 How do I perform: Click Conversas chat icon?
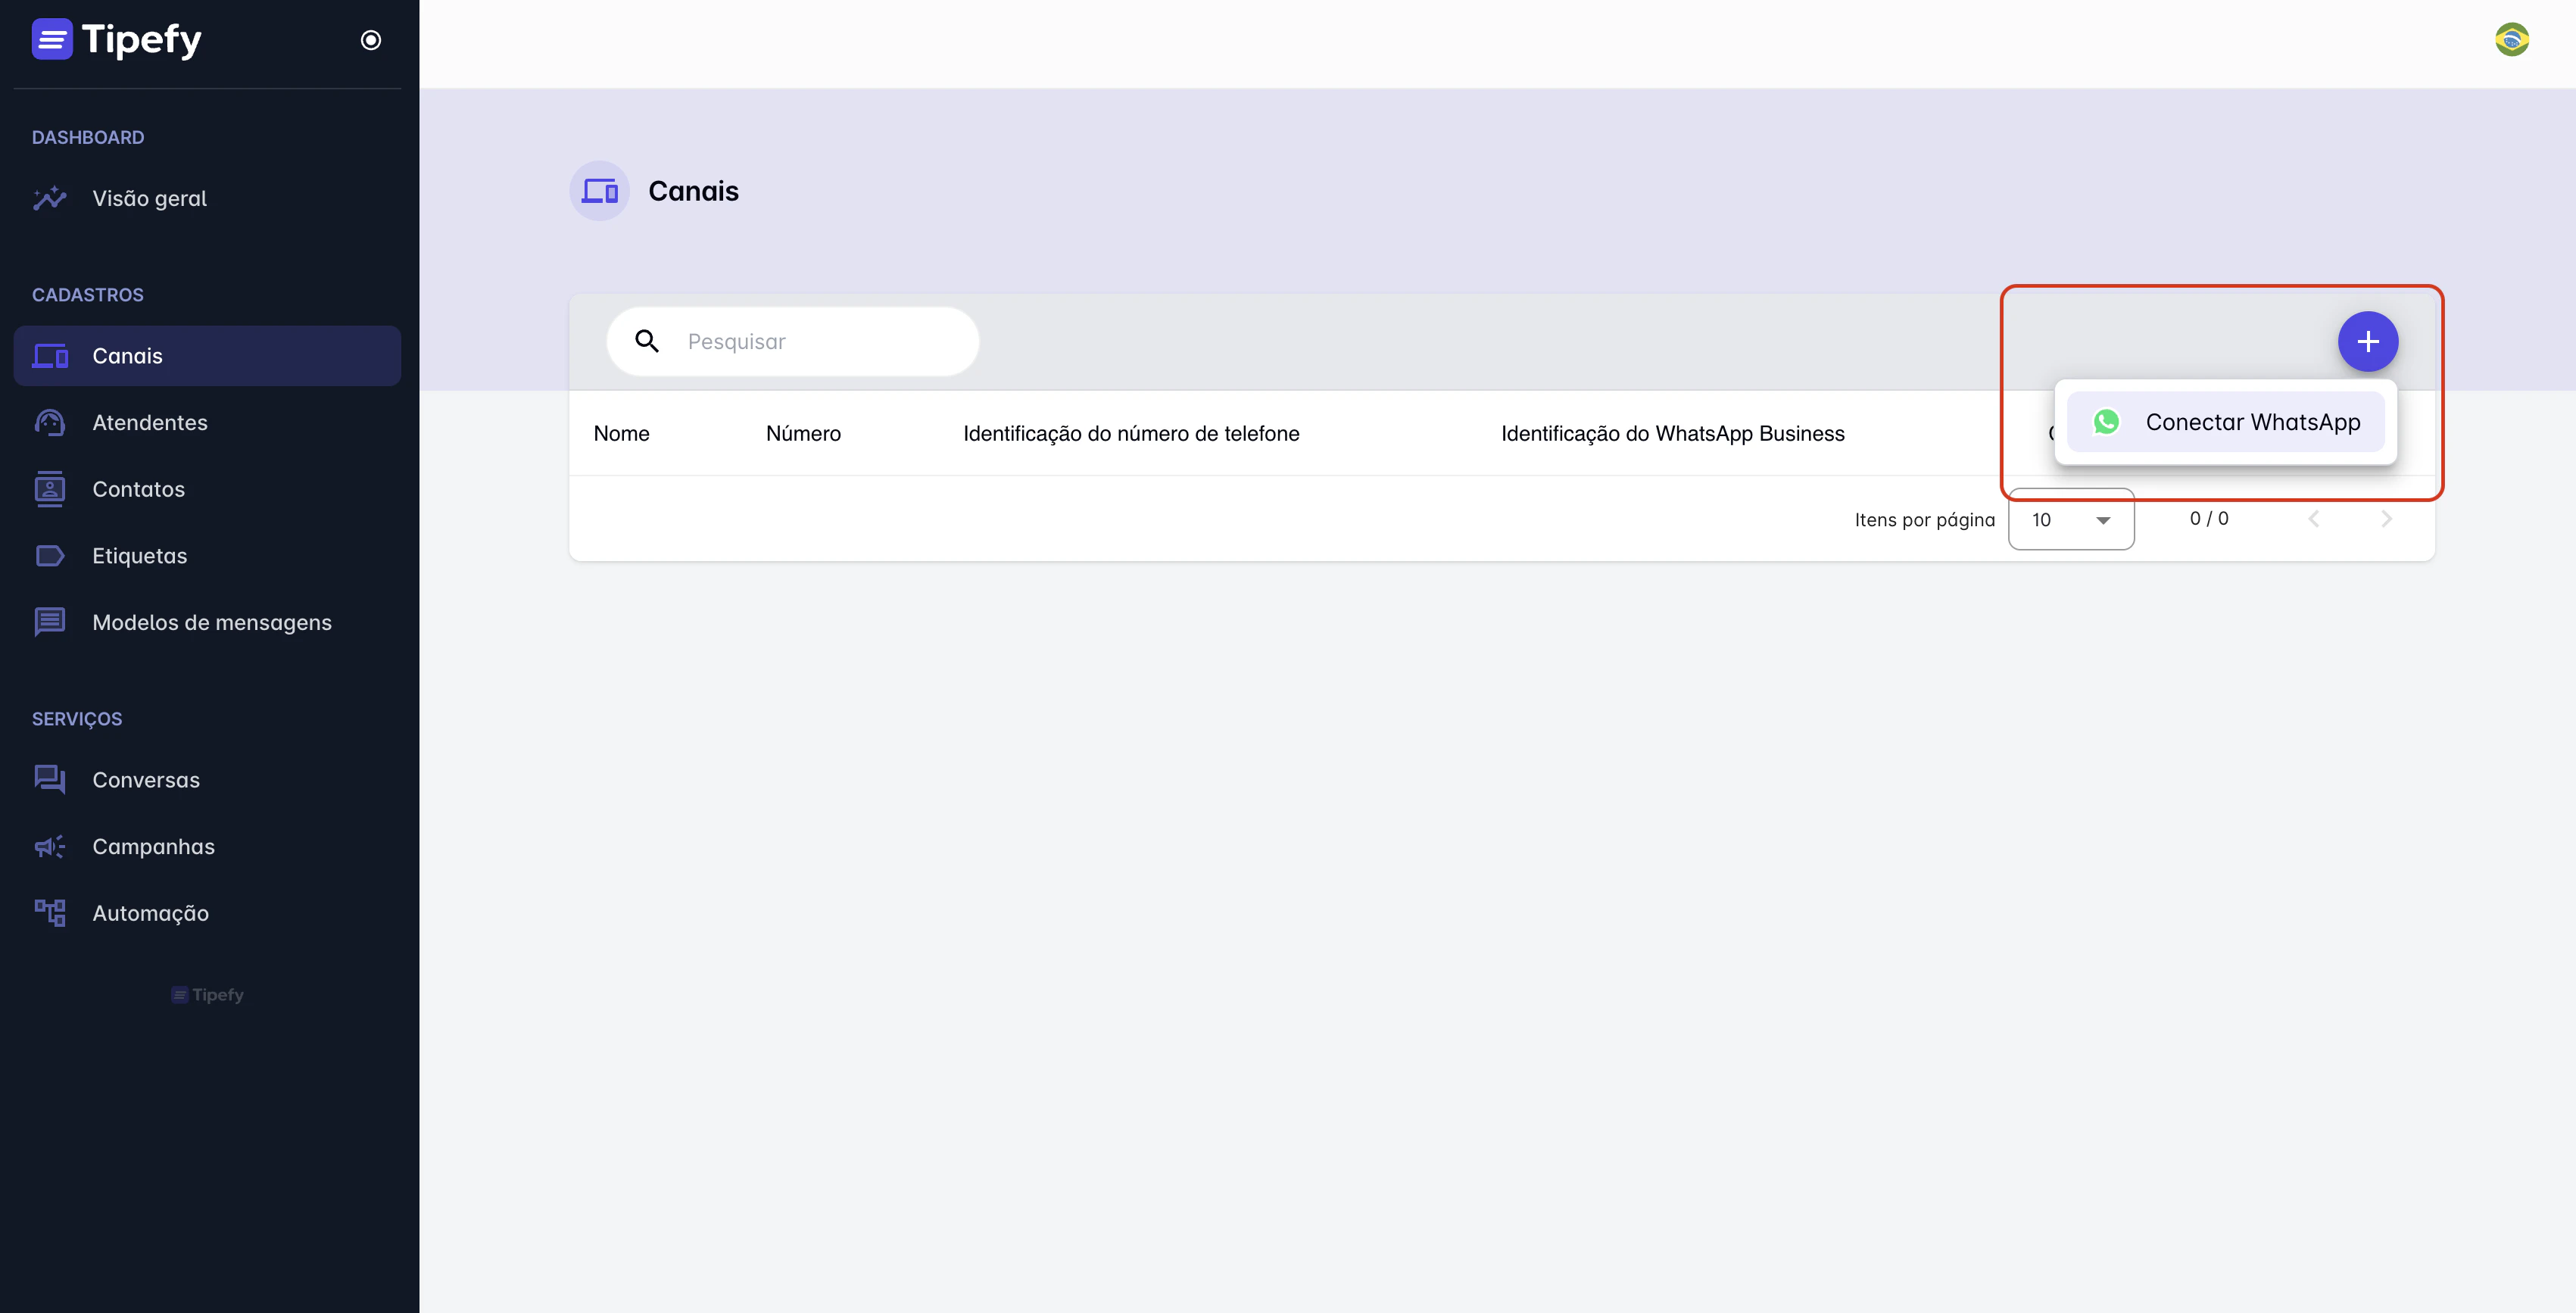click(x=50, y=780)
